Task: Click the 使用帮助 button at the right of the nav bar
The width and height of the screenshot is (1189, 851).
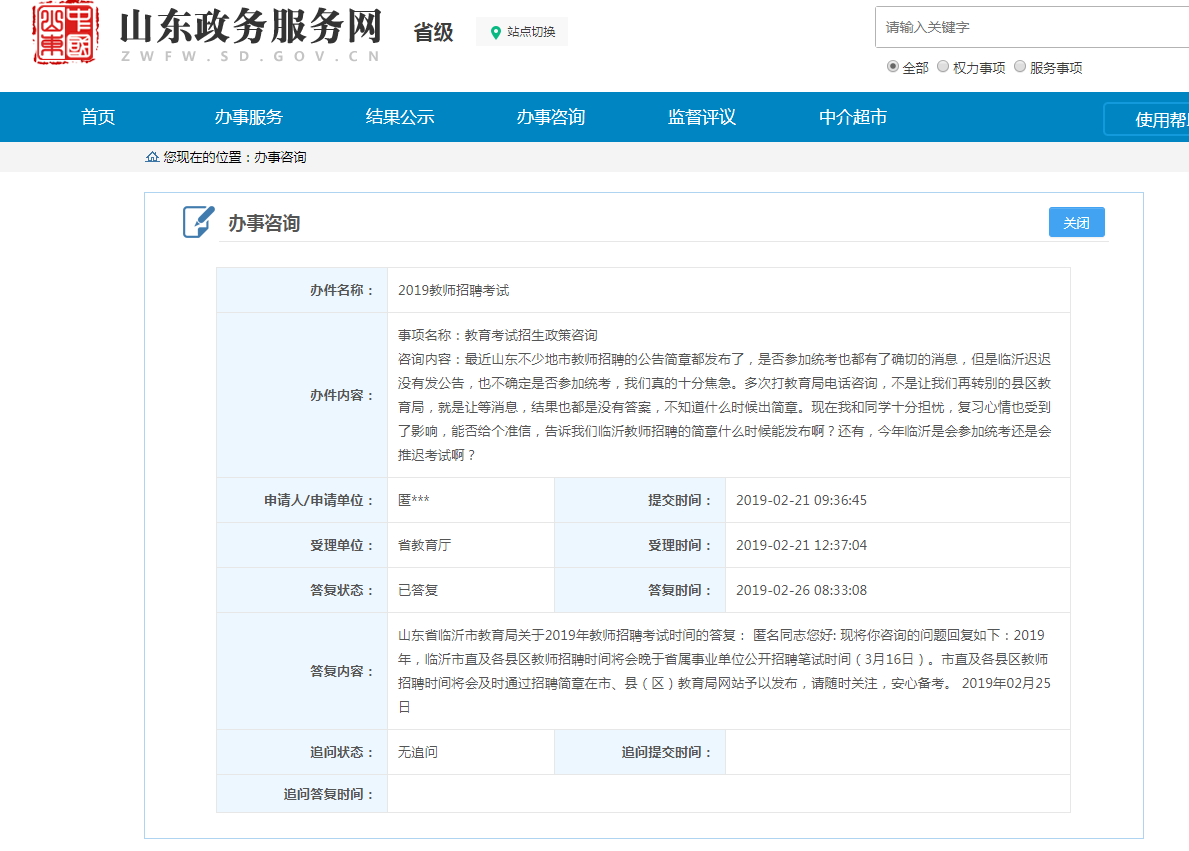Action: coord(1147,119)
